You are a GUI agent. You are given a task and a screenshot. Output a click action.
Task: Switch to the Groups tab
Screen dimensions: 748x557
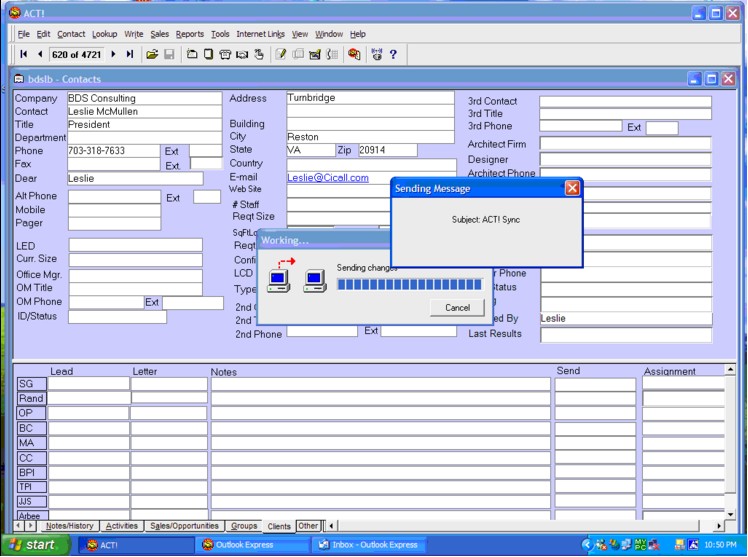244,526
